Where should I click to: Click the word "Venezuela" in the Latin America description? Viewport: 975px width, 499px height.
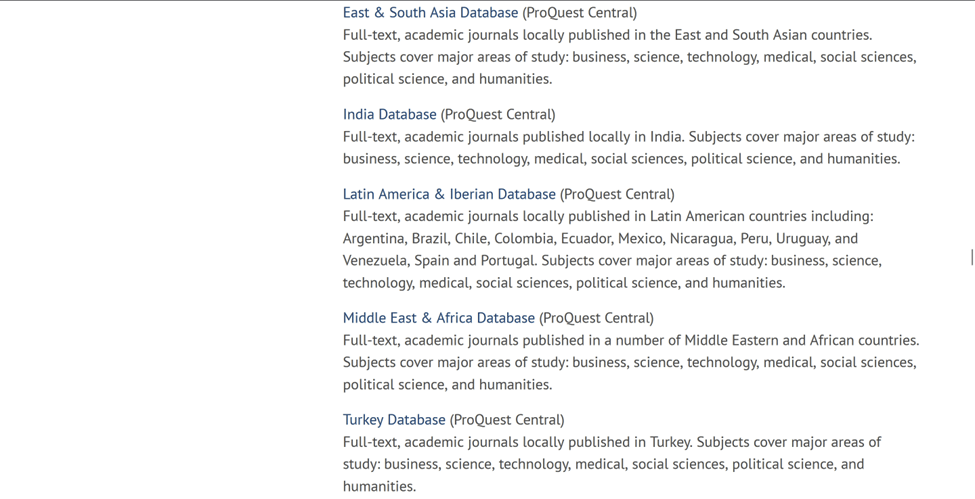click(x=376, y=261)
